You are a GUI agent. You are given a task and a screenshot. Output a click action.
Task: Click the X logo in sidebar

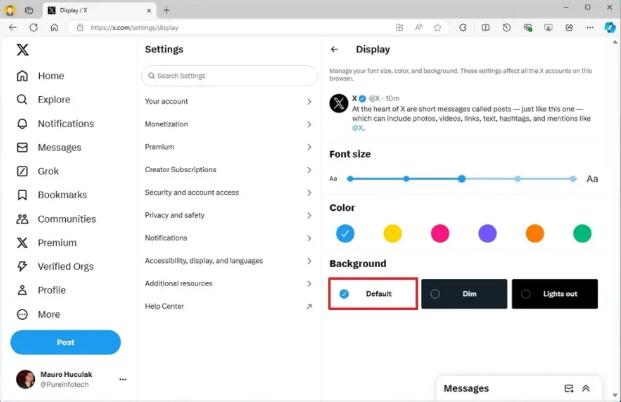tap(23, 50)
